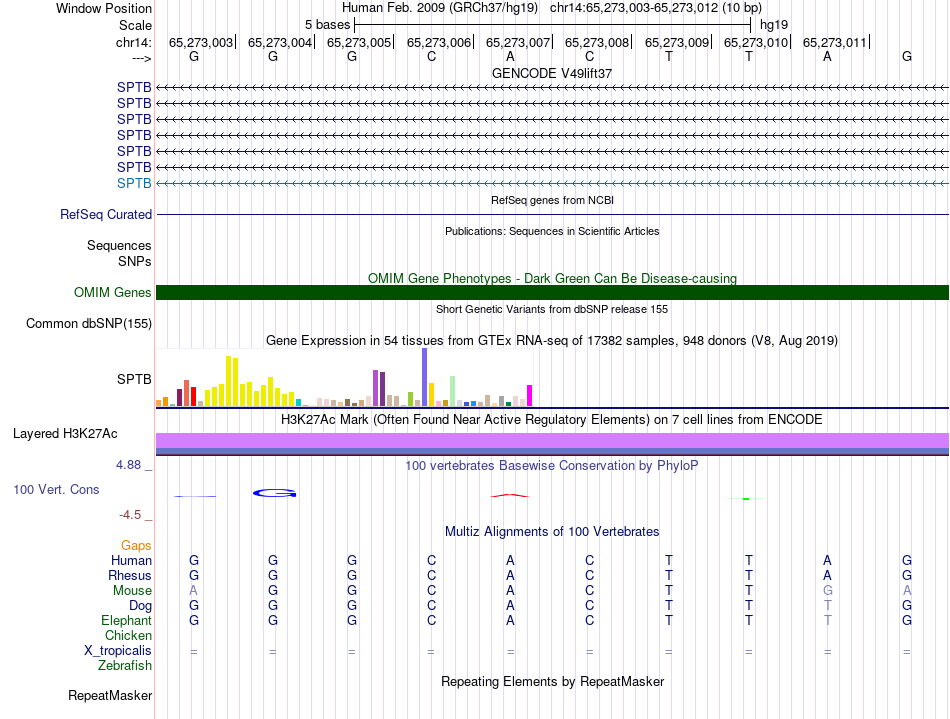Viewport: 950px width, 719px height.
Task: Click the orange Gaps row label
Action: click(x=136, y=545)
